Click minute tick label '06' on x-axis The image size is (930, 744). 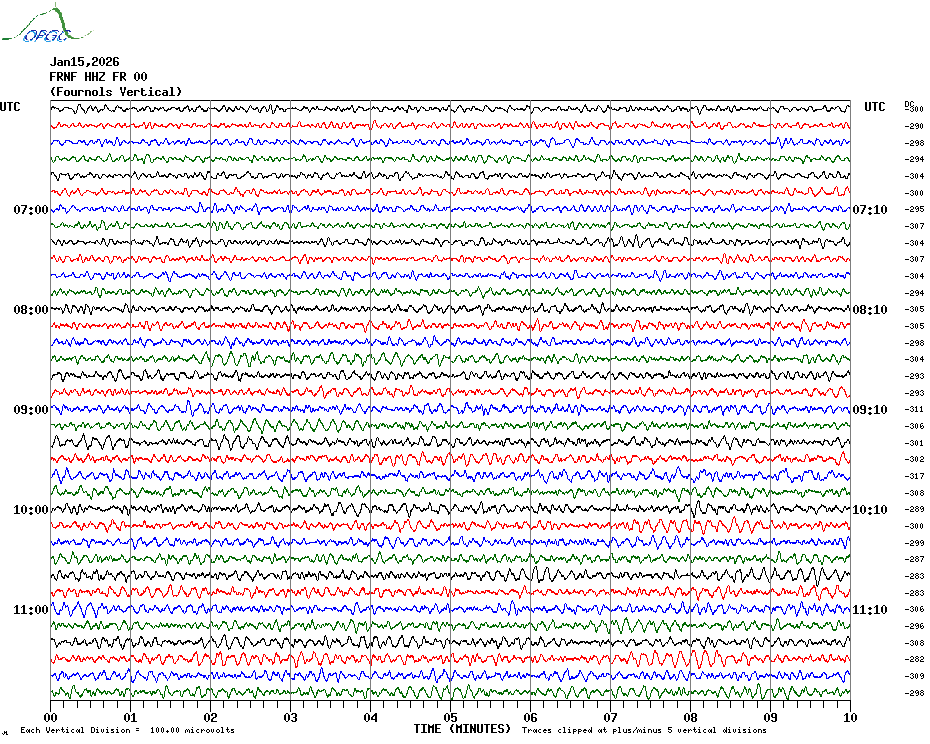pyautogui.click(x=530, y=718)
